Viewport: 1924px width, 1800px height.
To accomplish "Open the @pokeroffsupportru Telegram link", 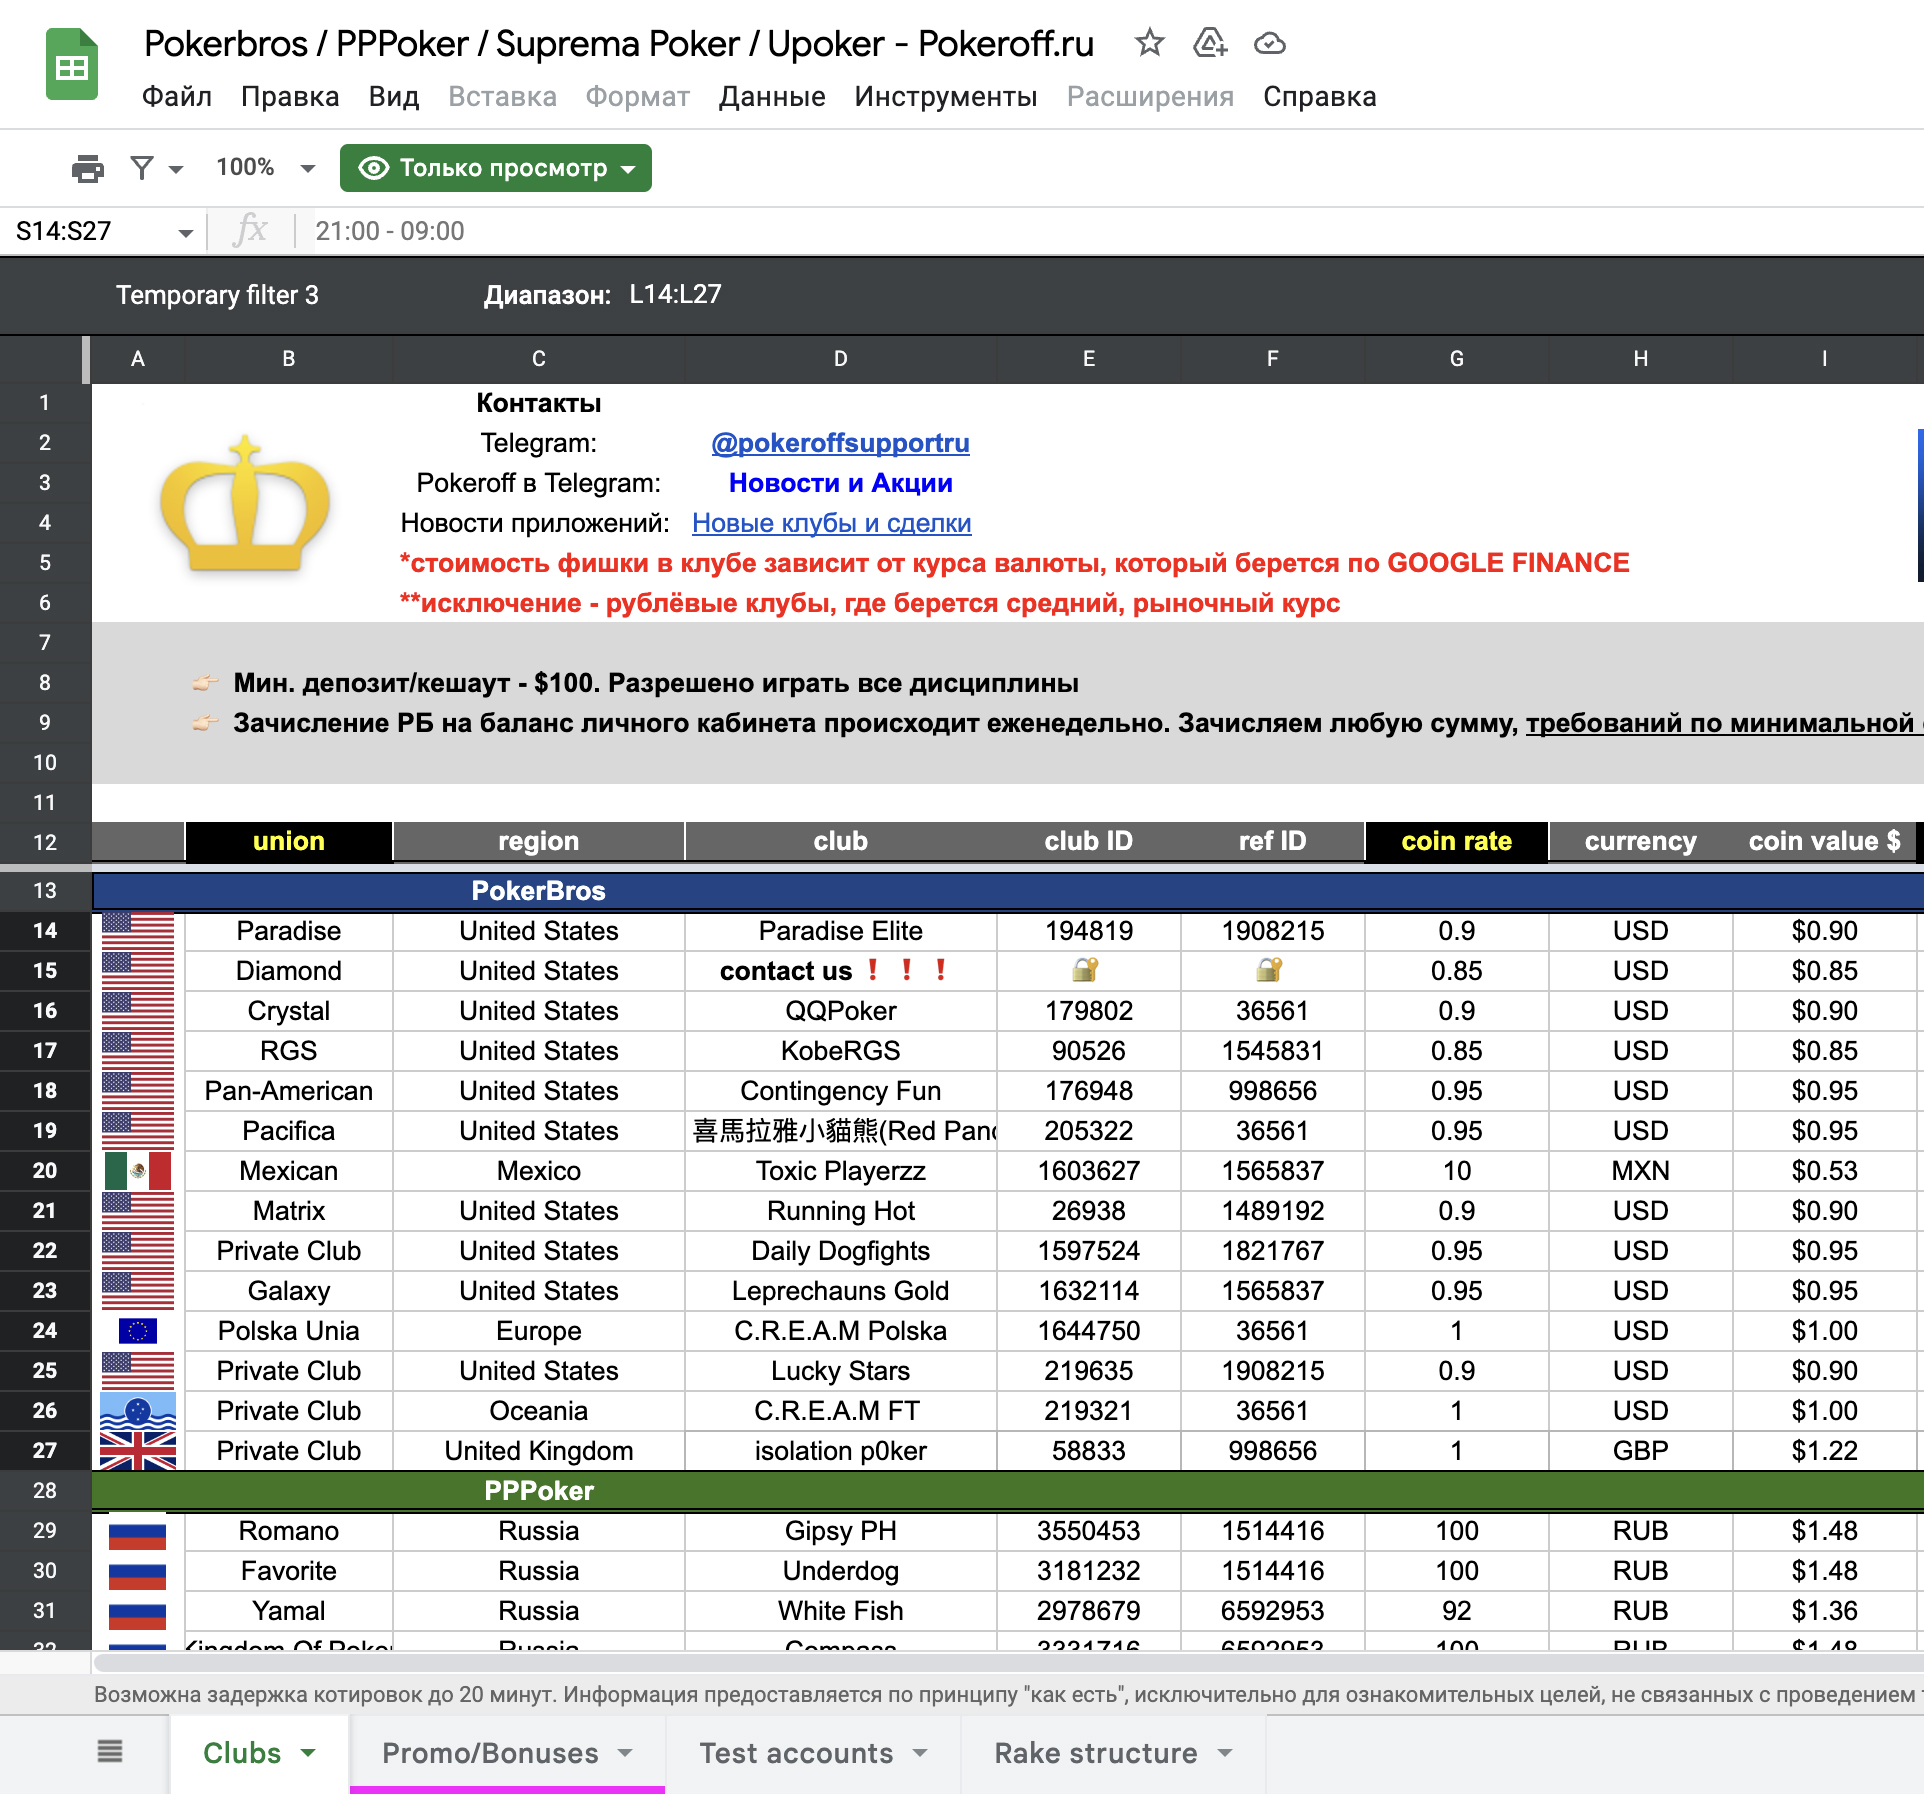I will (840, 443).
